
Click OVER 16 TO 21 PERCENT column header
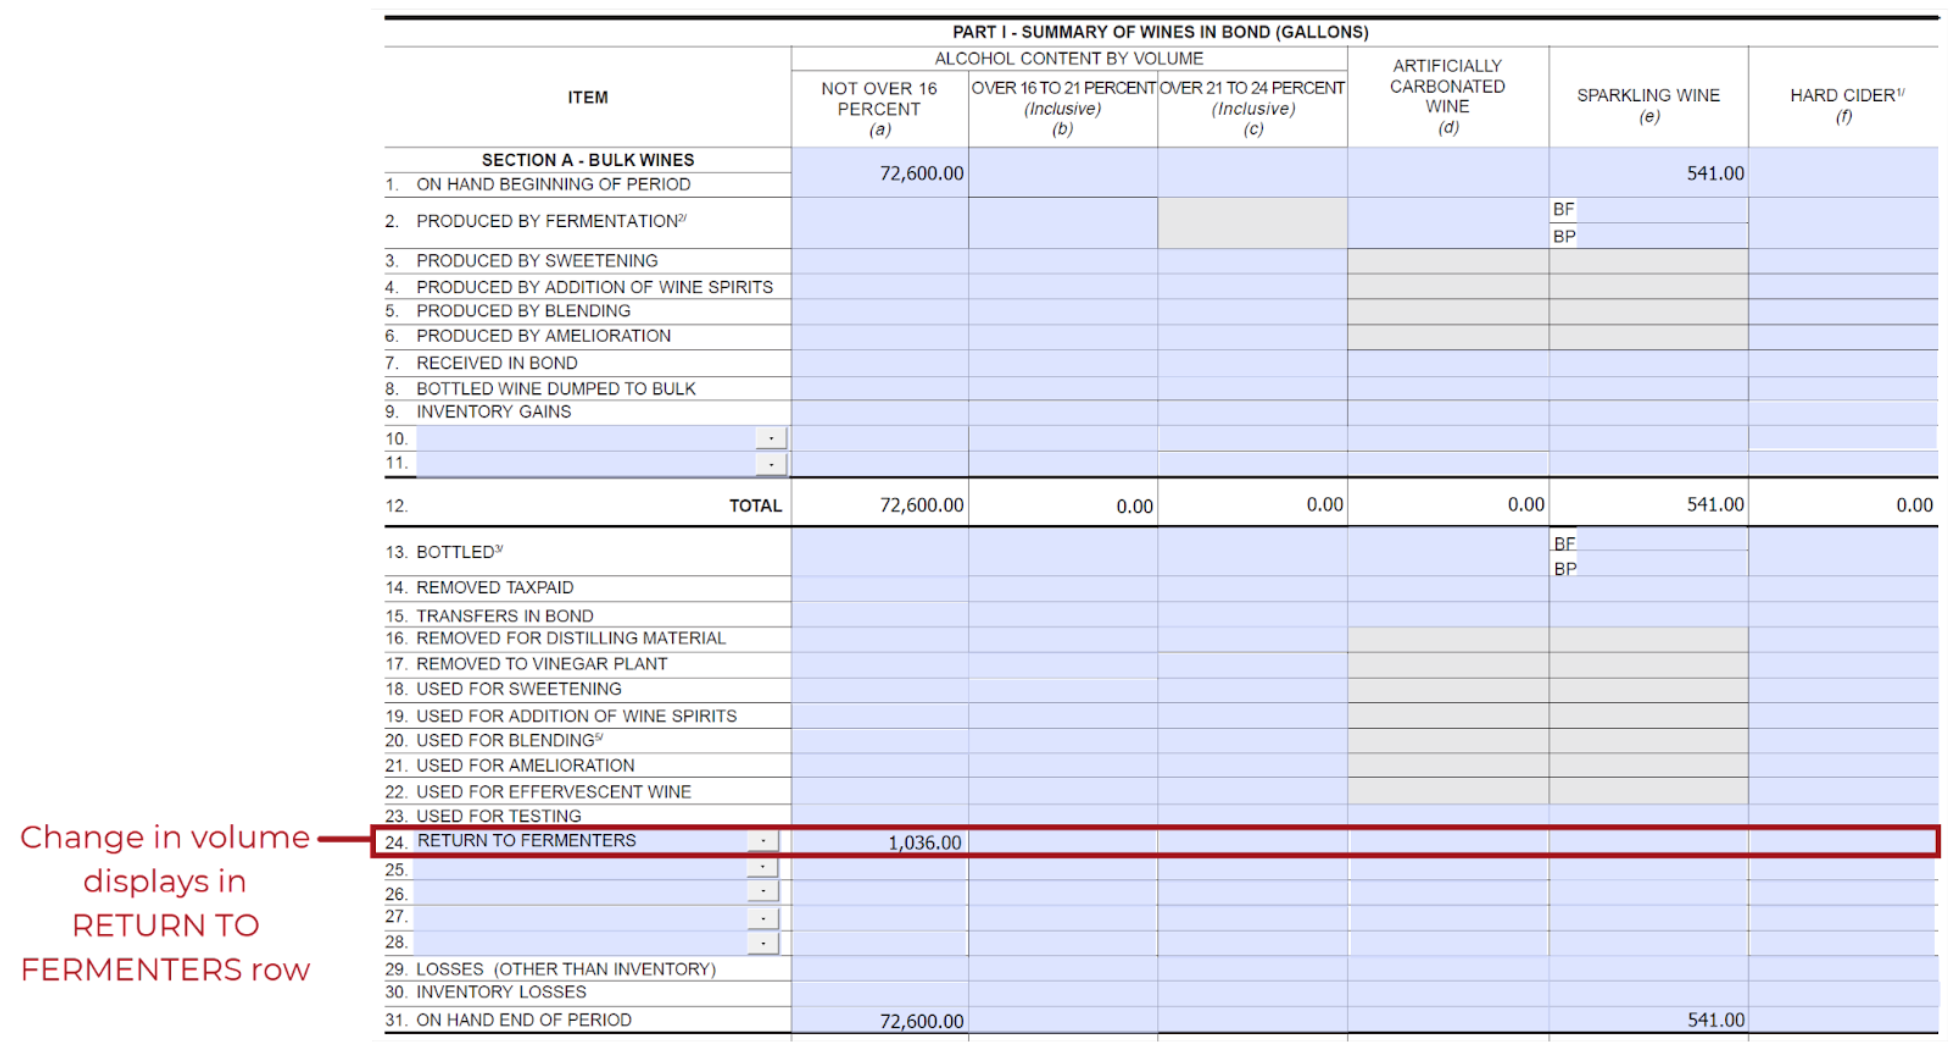coord(1063,108)
